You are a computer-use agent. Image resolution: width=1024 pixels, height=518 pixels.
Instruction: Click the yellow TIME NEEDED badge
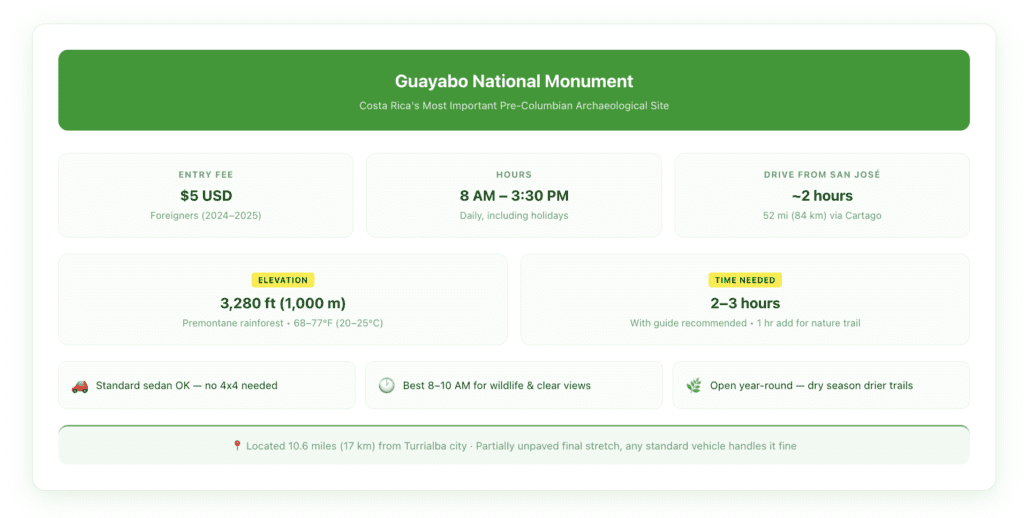click(x=745, y=280)
